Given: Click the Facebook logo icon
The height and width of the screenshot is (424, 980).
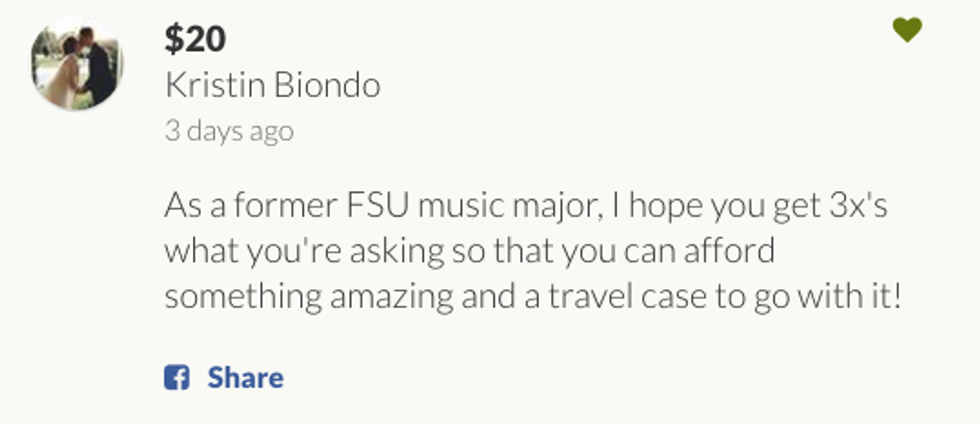Looking at the screenshot, I should tap(177, 378).
